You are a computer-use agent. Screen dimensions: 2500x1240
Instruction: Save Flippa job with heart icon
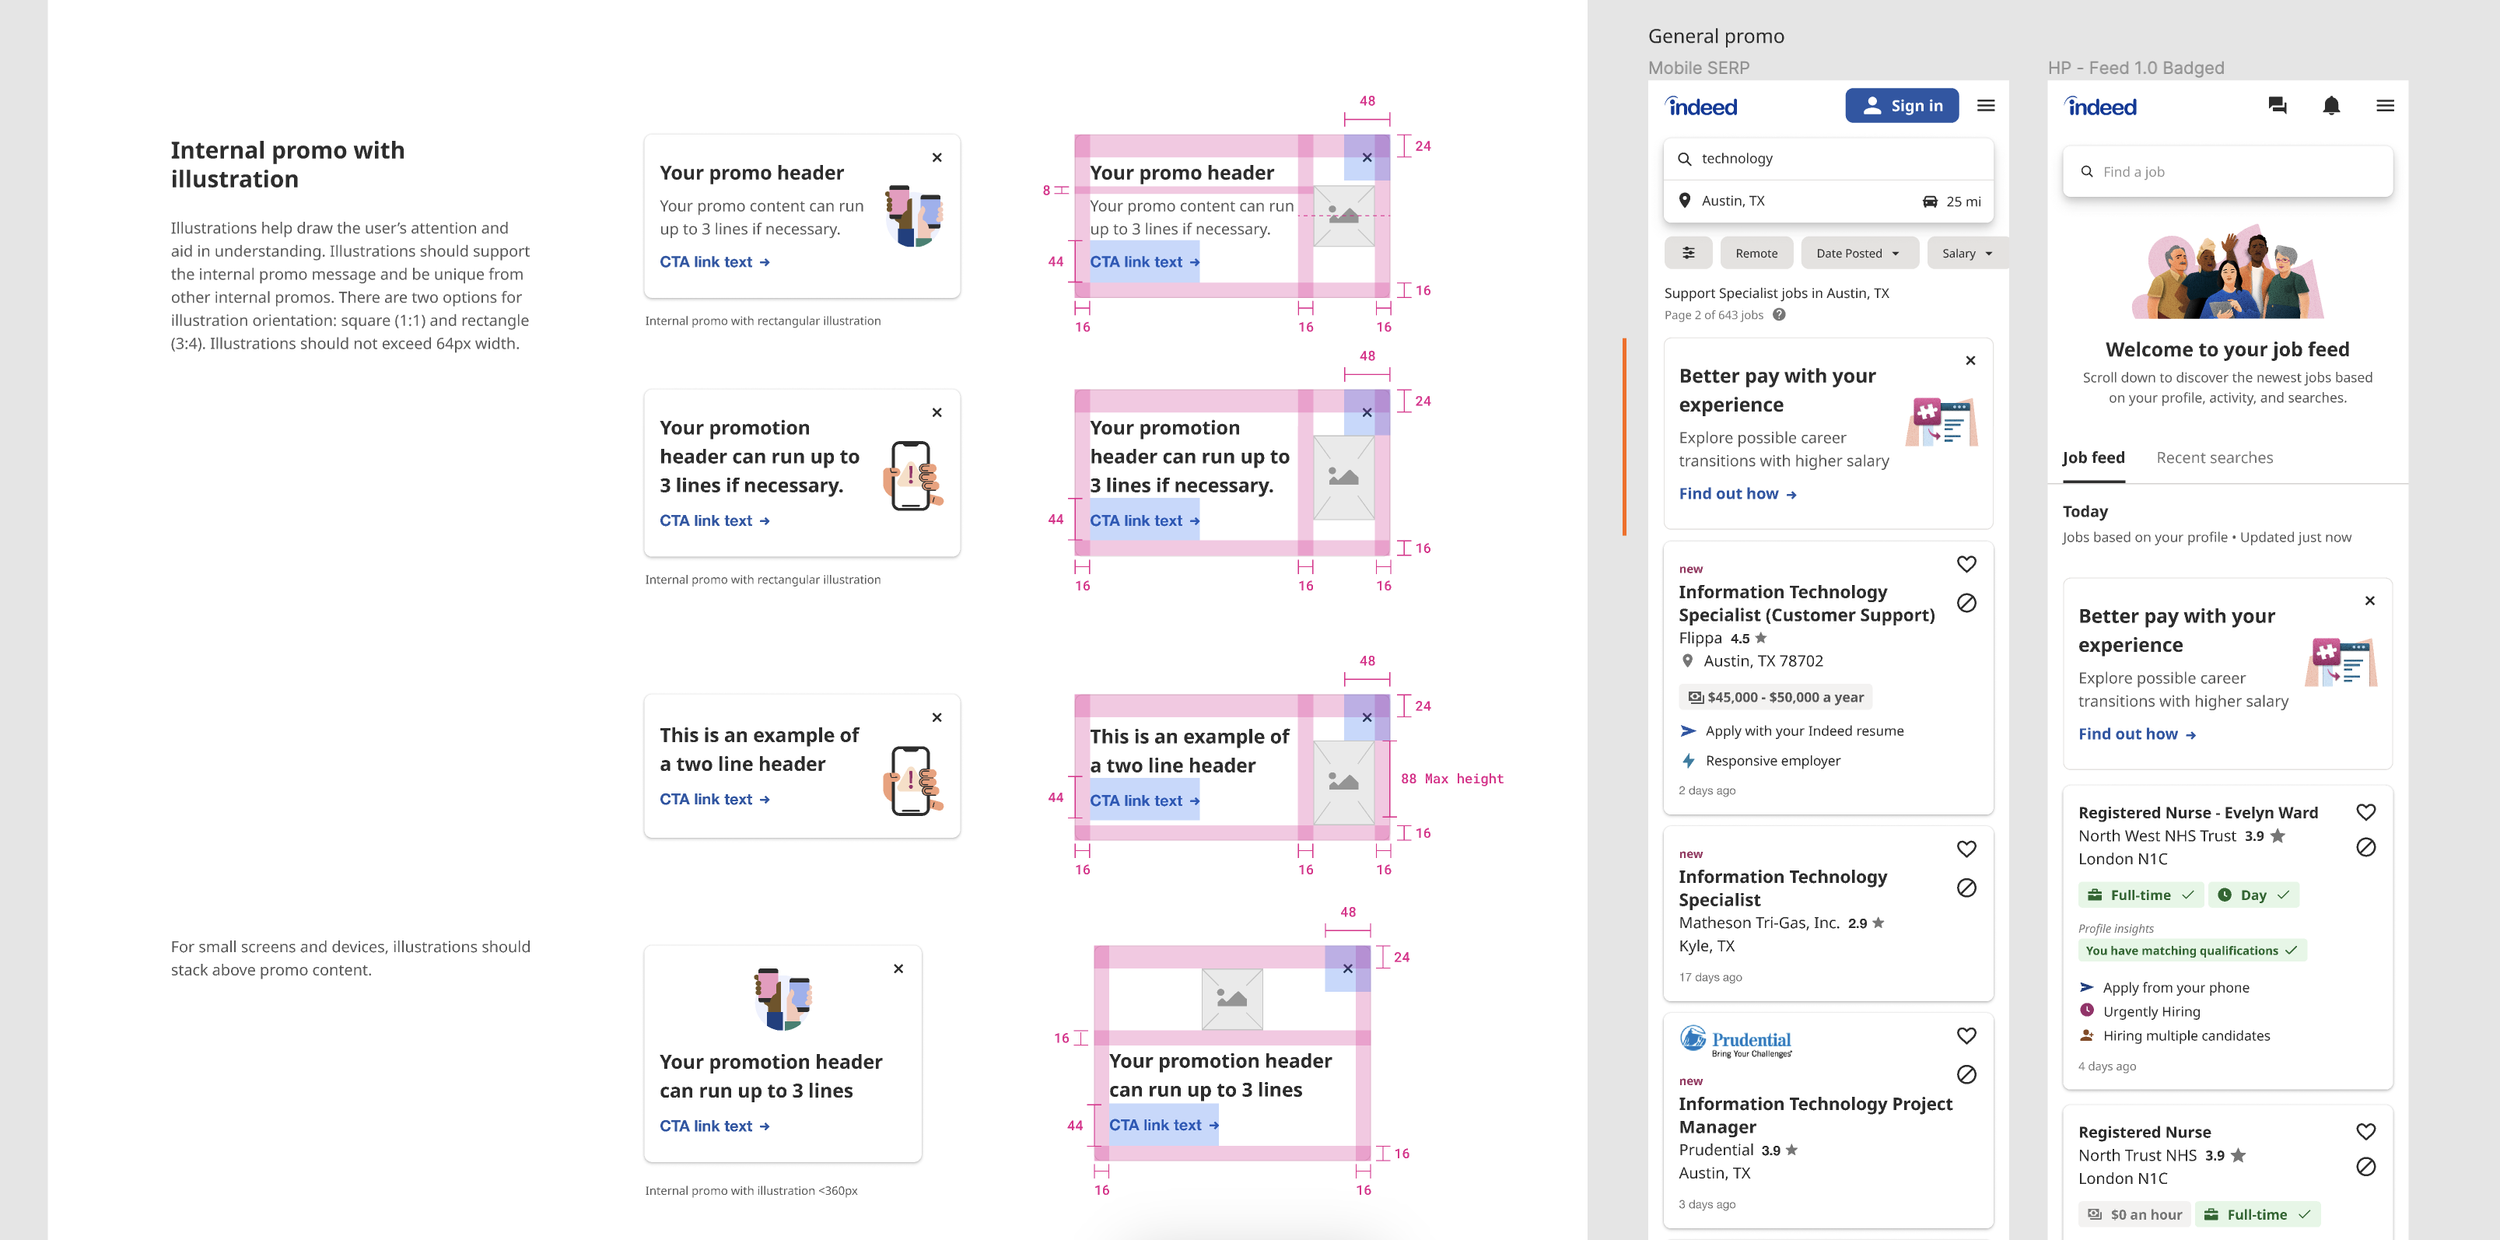pos(1966,564)
